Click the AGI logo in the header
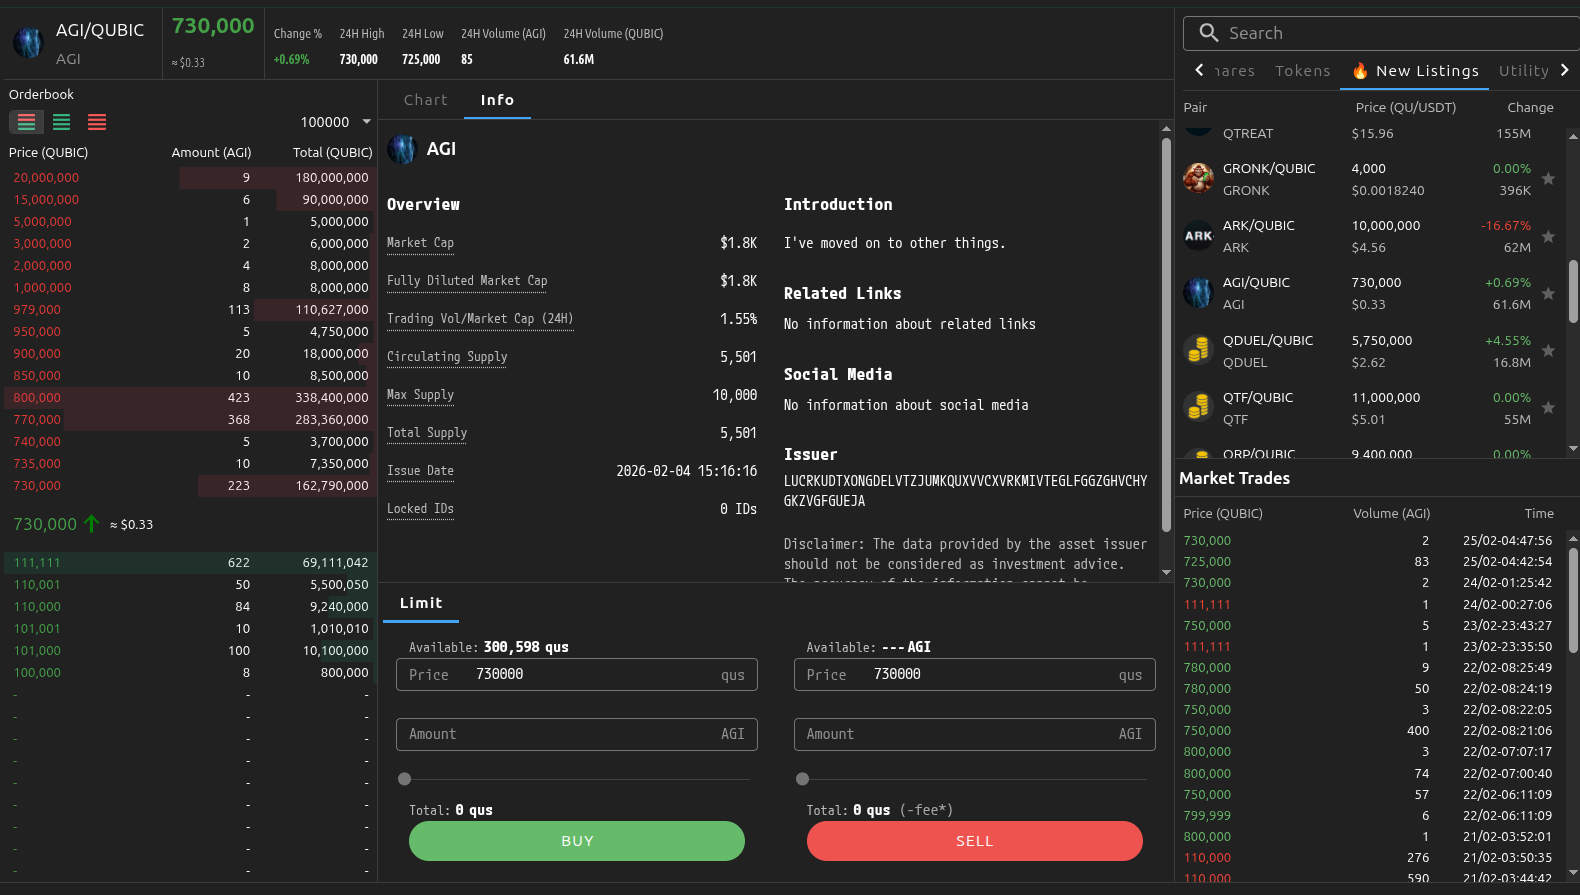This screenshot has height=895, width=1580. pos(28,43)
